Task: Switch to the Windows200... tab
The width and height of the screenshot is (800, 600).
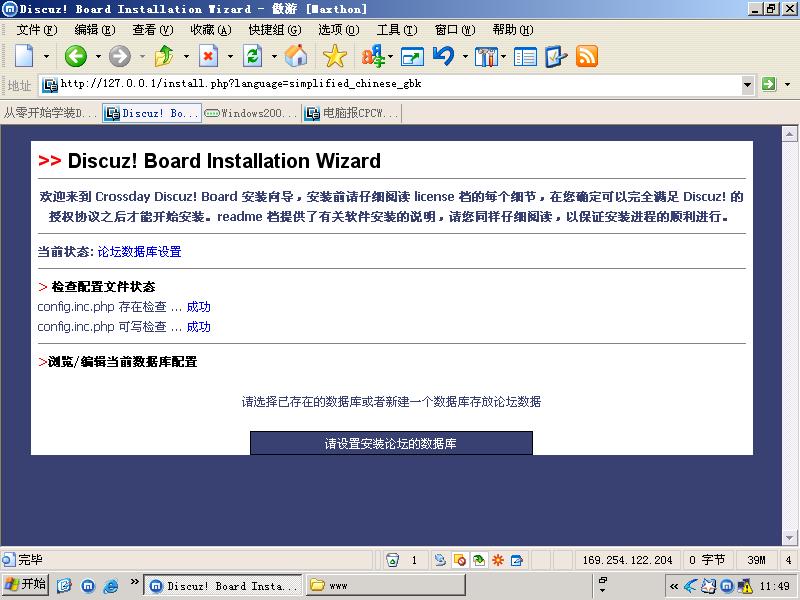Action: tap(252, 113)
